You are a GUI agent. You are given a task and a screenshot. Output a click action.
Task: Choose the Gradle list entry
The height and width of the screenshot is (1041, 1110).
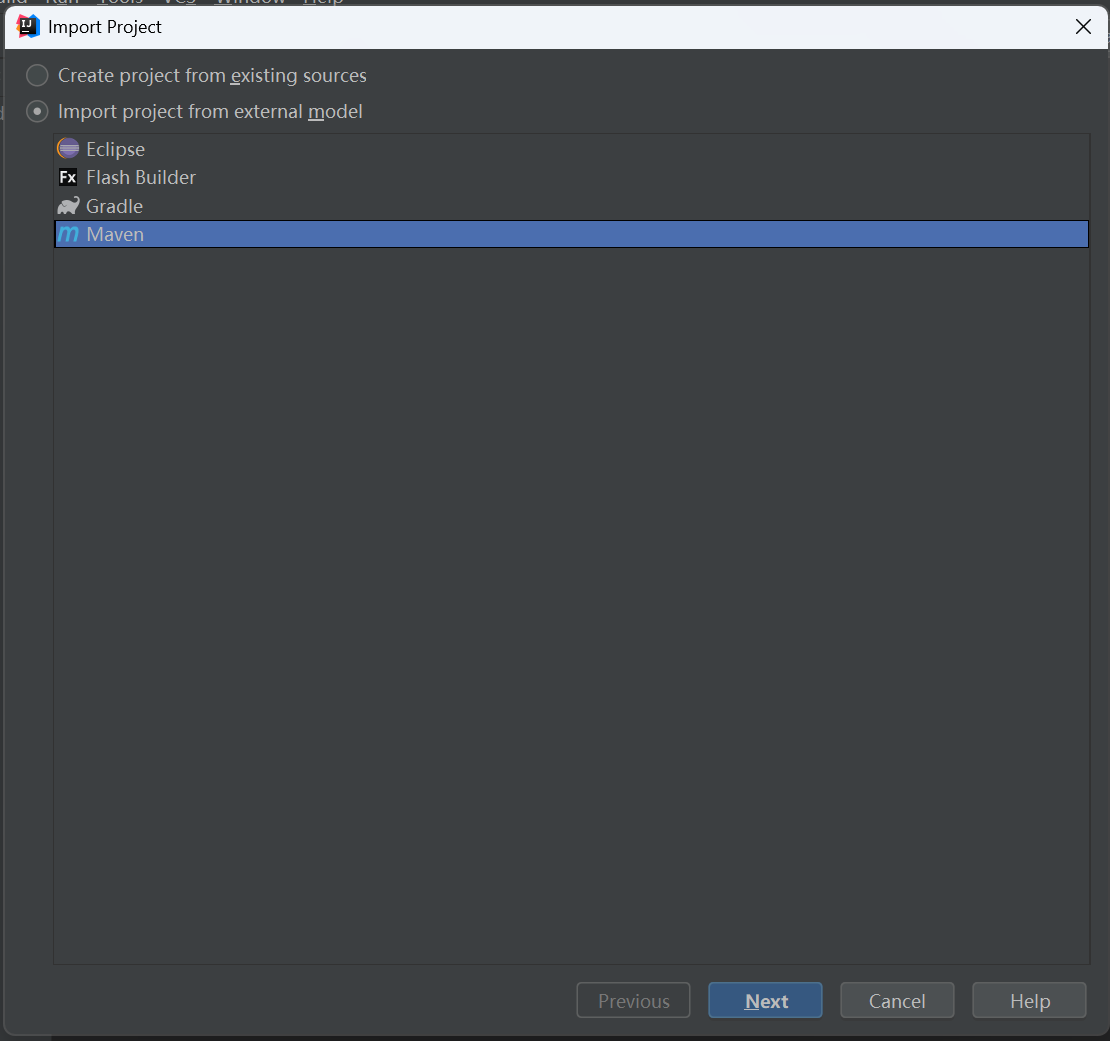pyautogui.click(x=571, y=206)
